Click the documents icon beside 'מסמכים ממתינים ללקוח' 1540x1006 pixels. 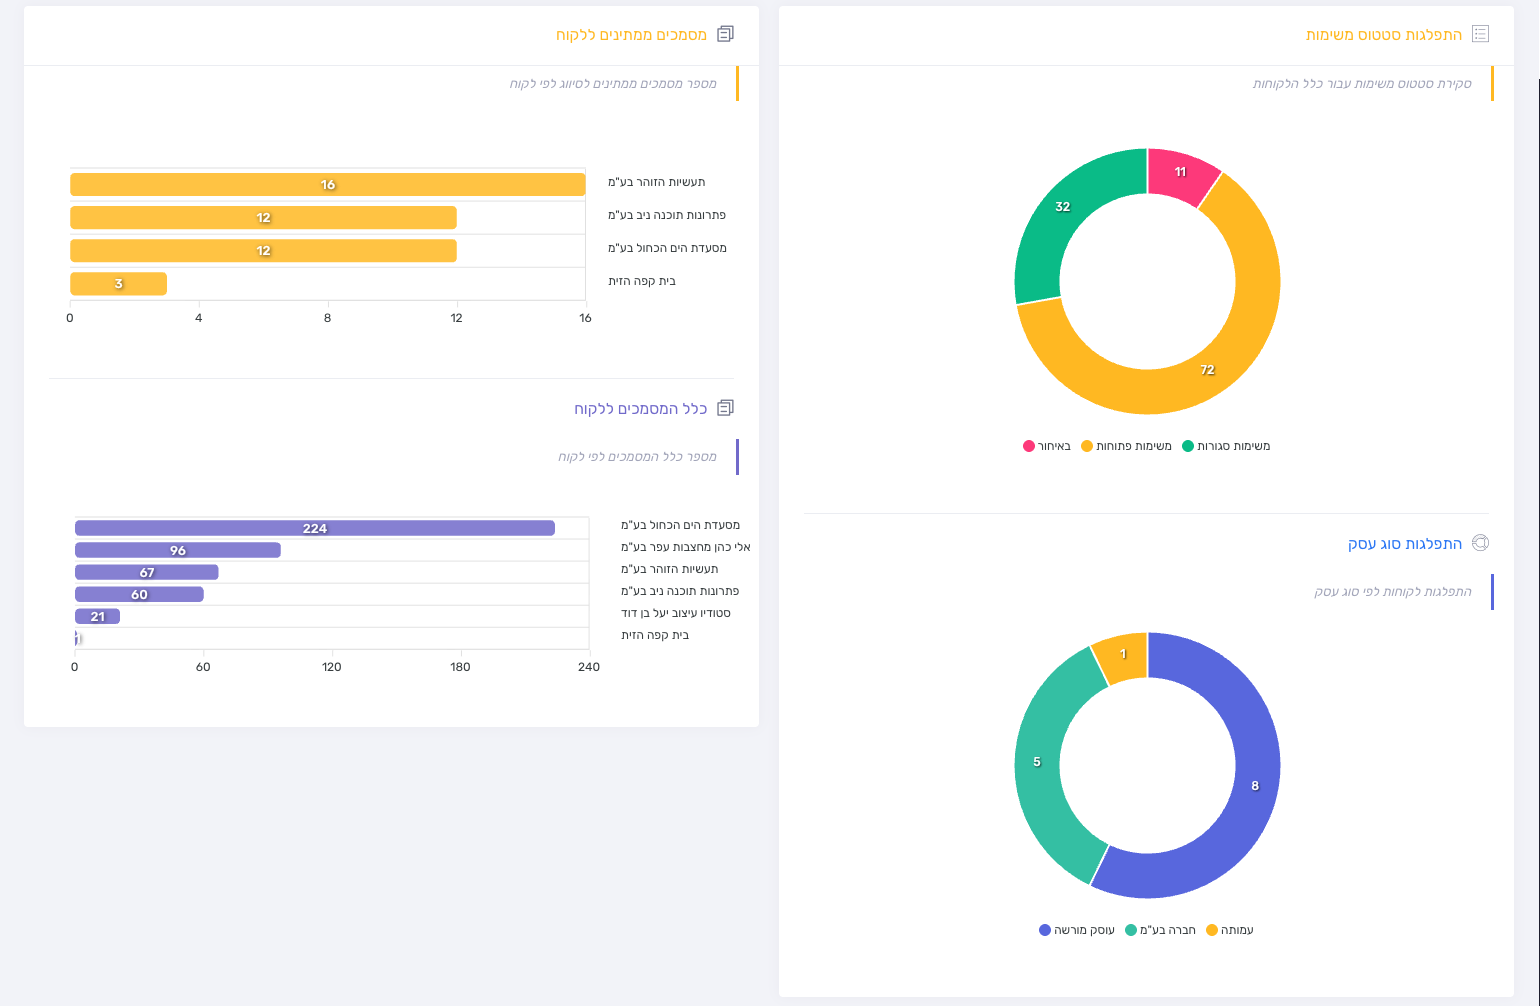click(726, 34)
